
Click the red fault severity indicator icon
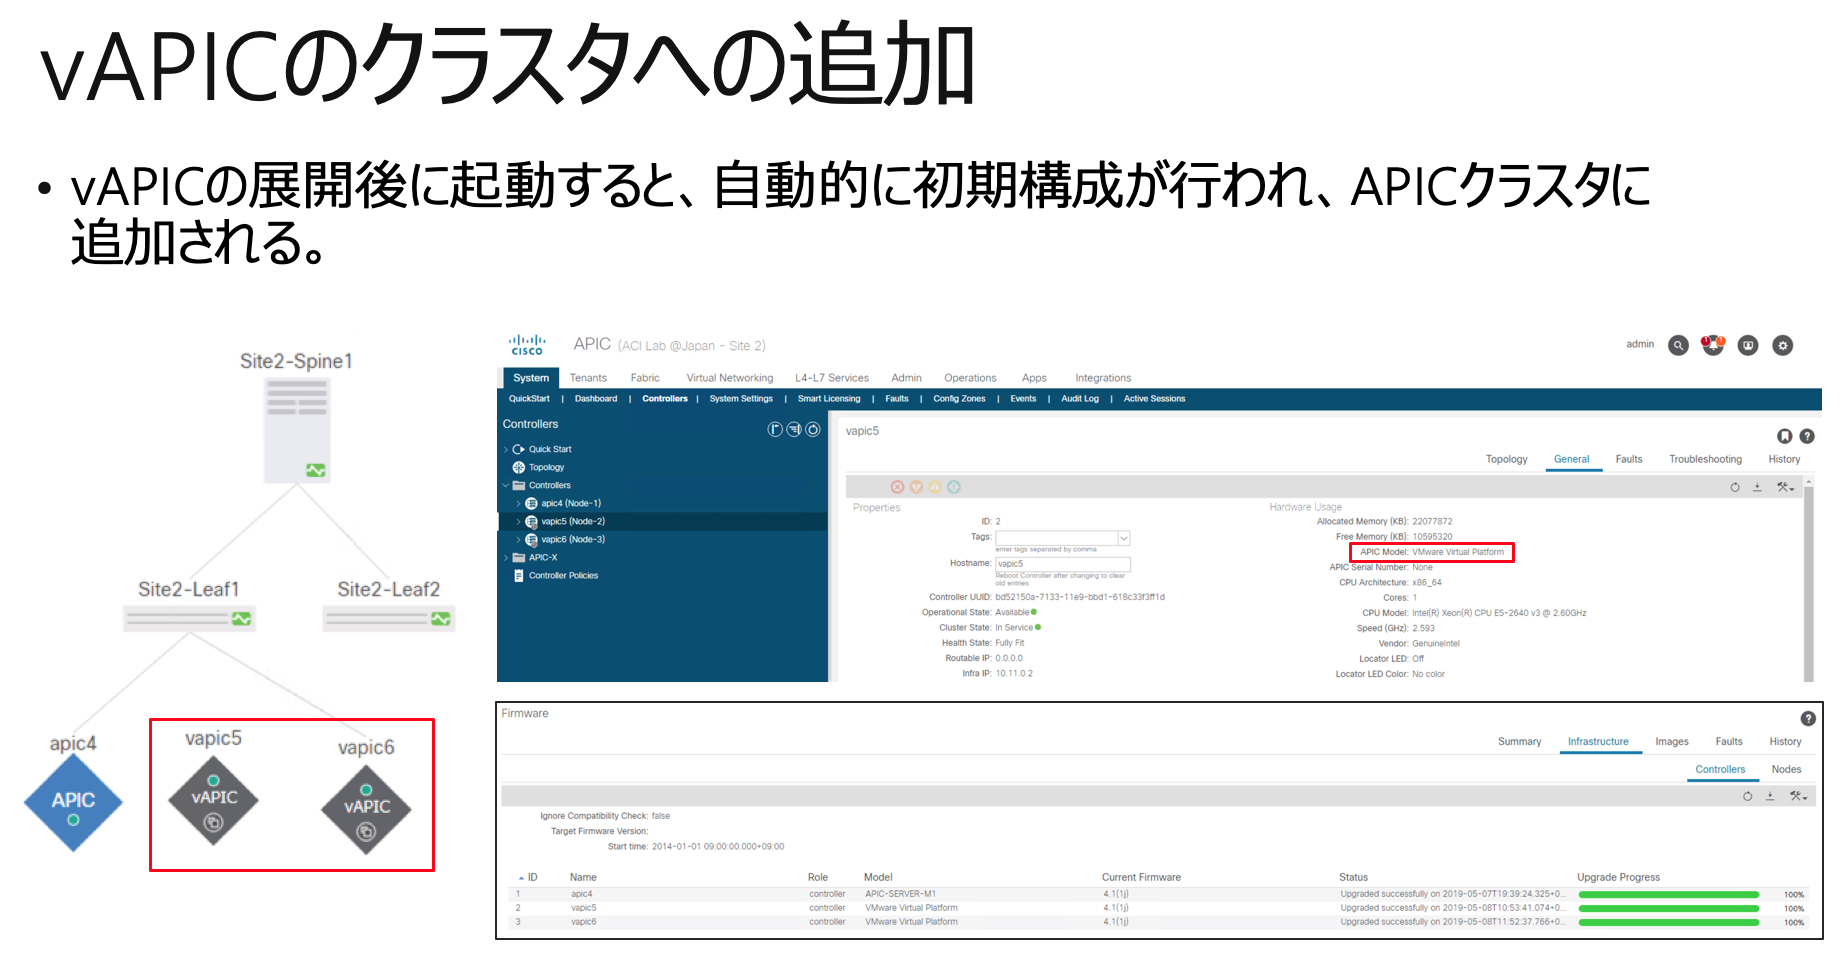coord(897,487)
